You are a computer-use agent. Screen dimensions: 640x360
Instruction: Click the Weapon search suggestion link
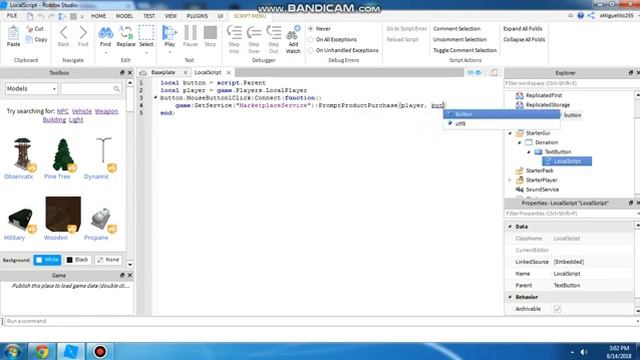point(106,111)
